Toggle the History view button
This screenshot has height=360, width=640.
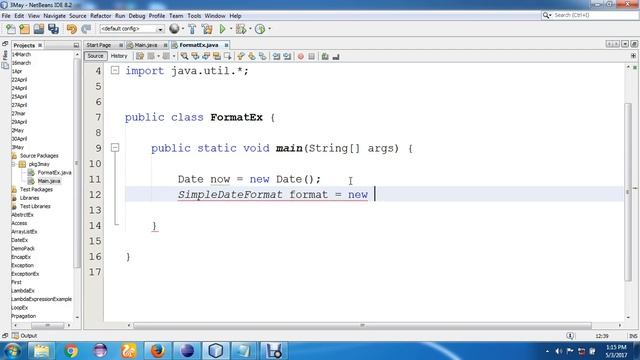(x=119, y=56)
